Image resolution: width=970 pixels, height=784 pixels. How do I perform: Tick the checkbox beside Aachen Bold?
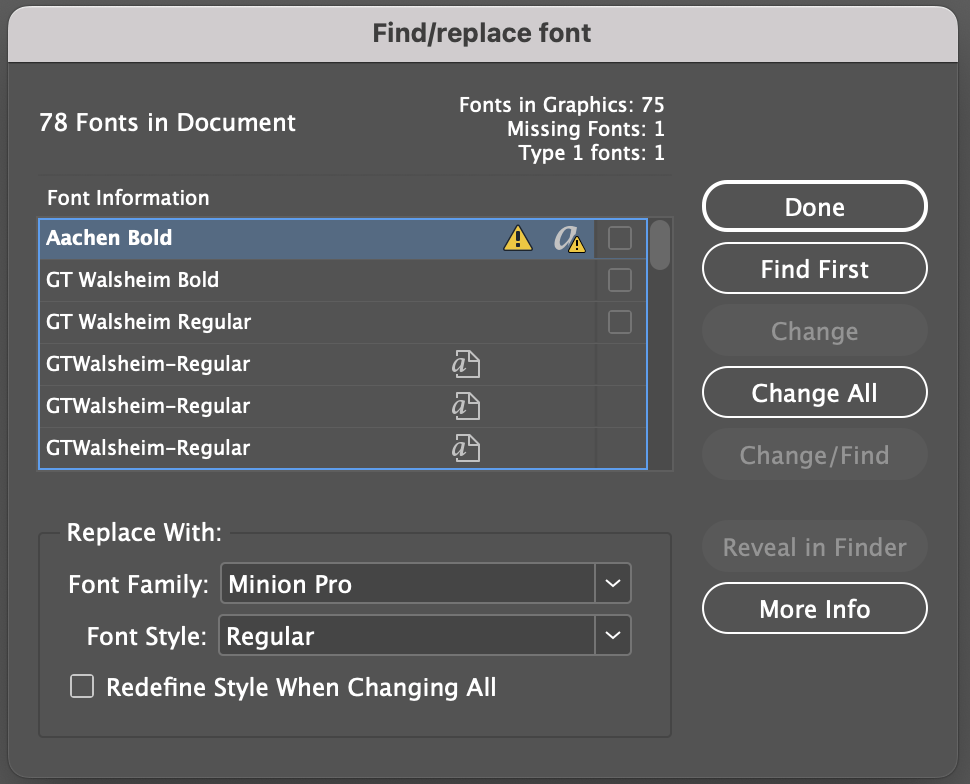620,238
